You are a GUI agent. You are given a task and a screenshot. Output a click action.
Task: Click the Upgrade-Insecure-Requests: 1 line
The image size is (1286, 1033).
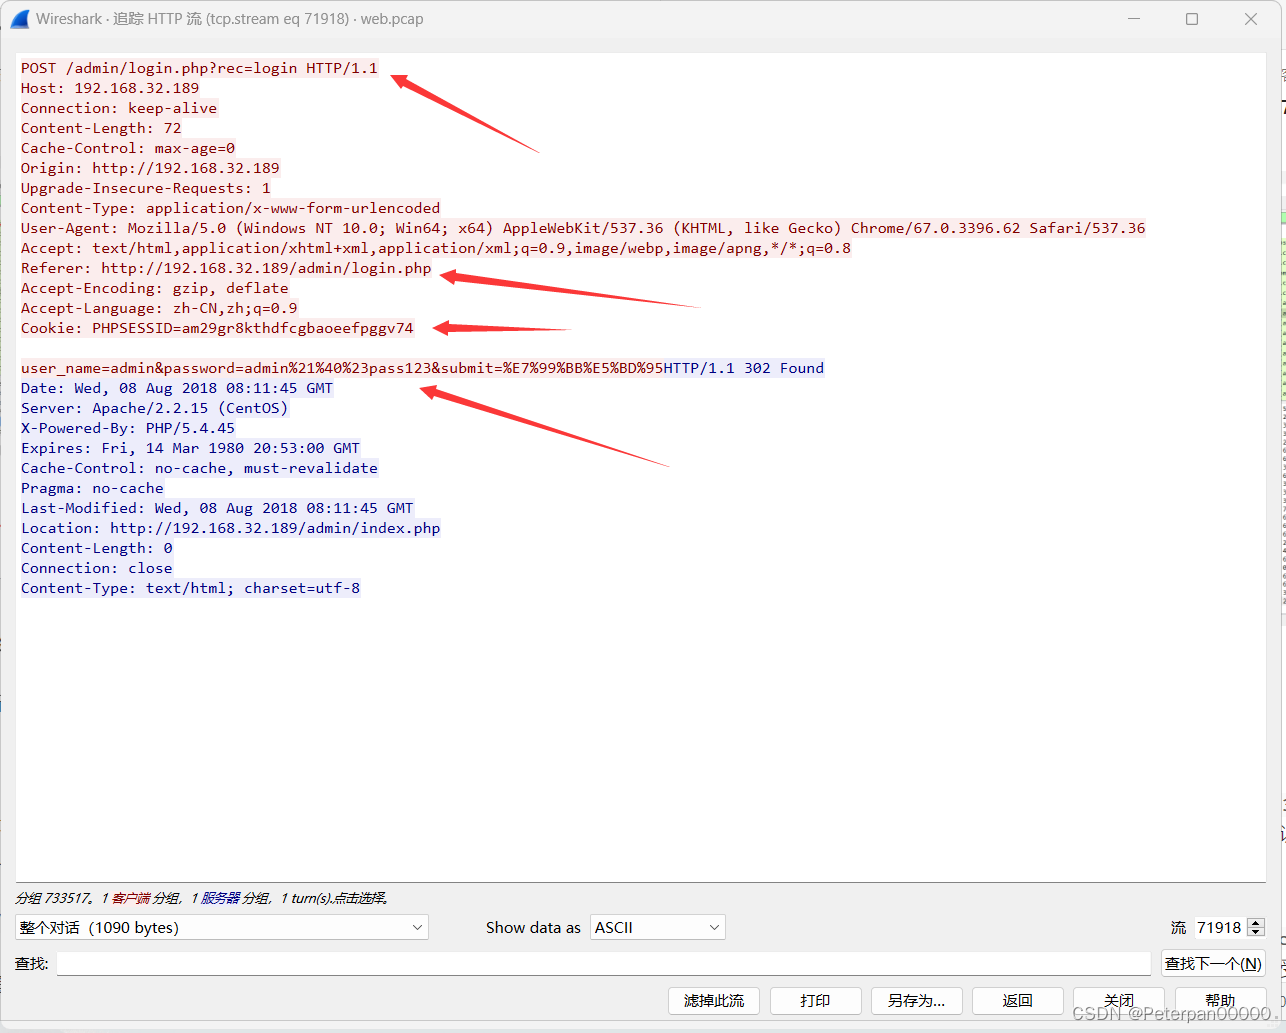pos(146,188)
